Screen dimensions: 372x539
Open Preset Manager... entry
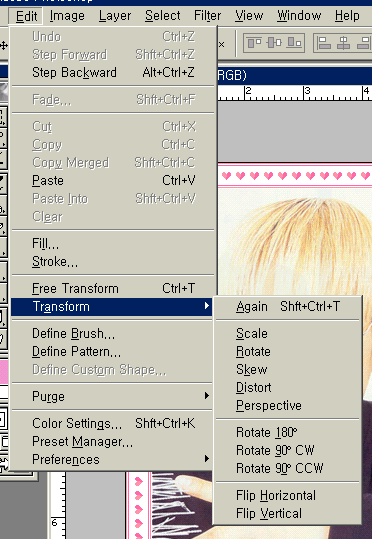tap(113, 441)
